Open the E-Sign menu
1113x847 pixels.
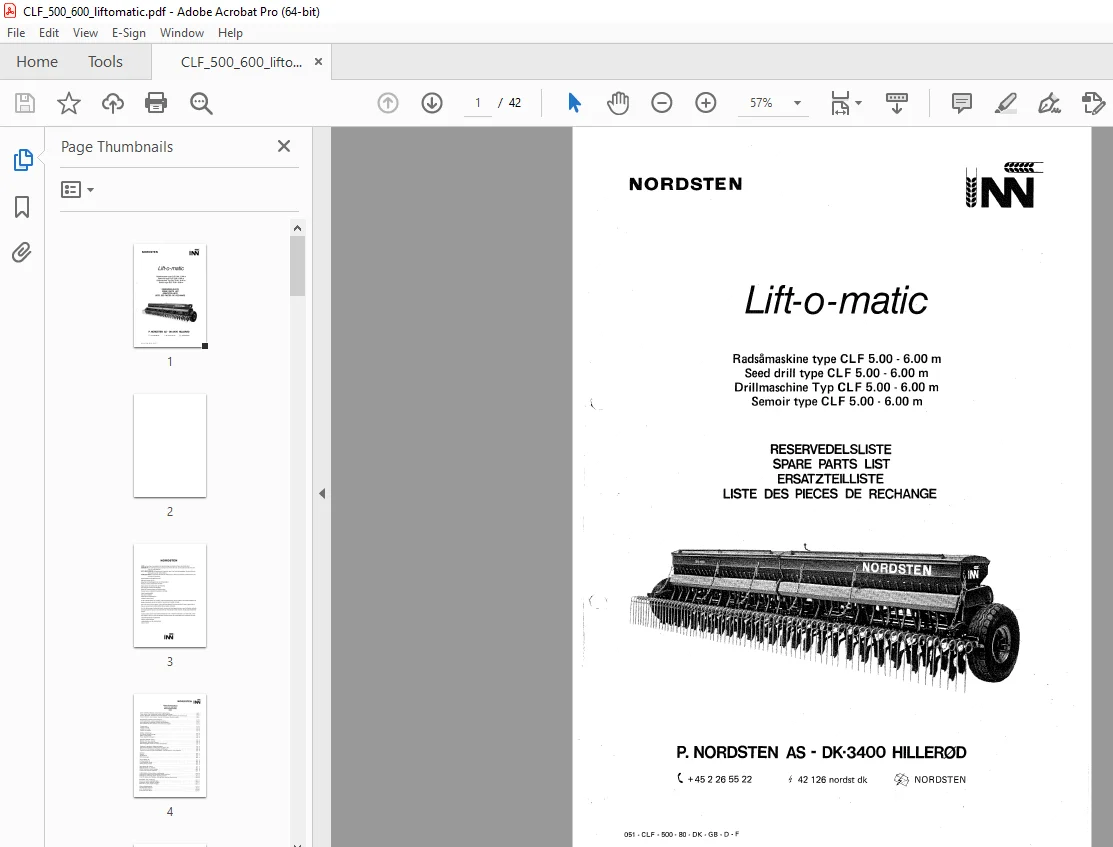[128, 33]
